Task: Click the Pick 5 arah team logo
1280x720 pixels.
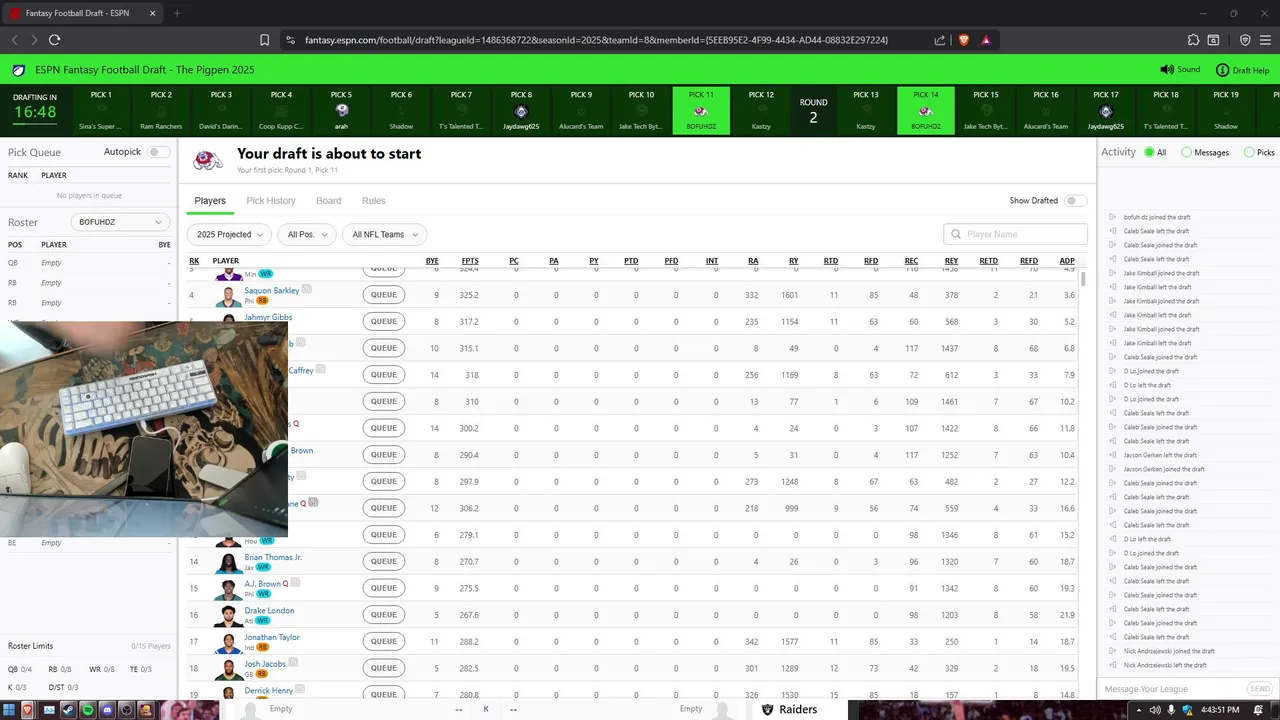Action: (342, 111)
